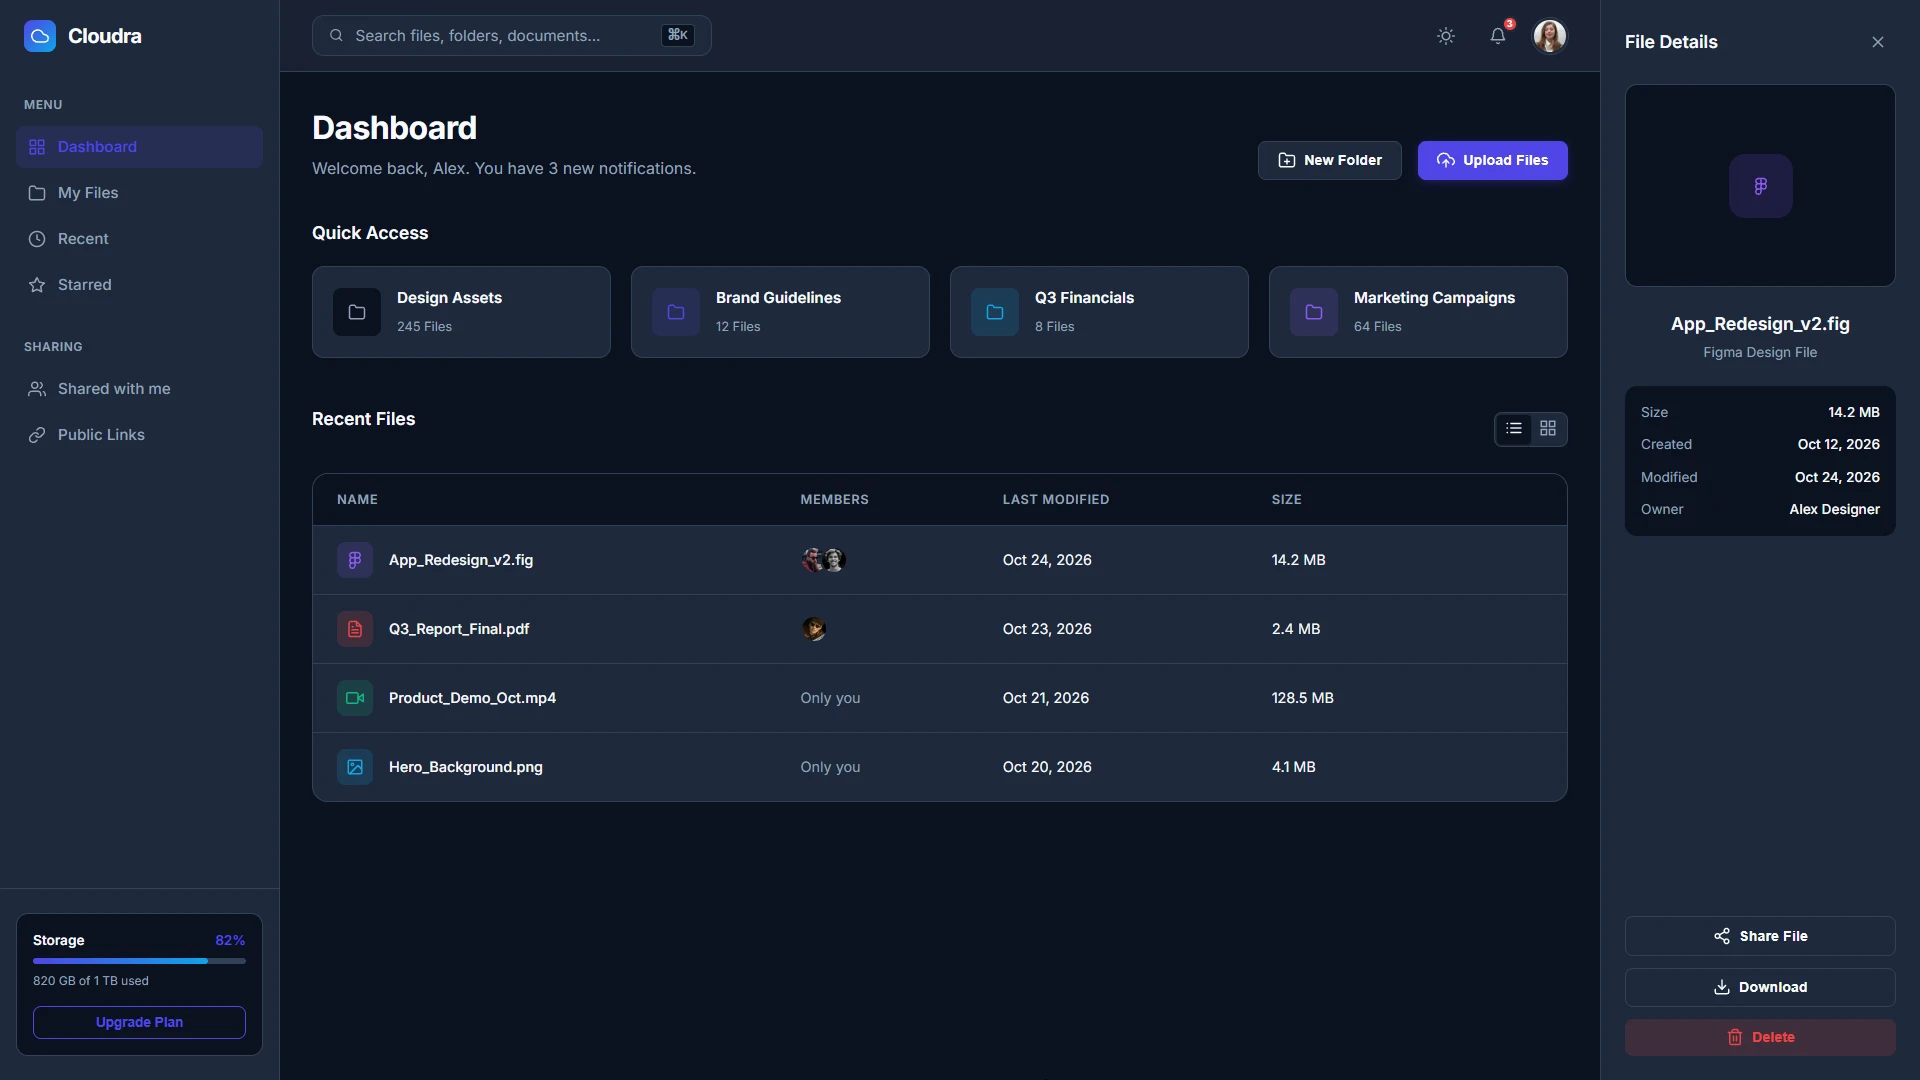Switch Recent Files to list view

click(1514, 429)
